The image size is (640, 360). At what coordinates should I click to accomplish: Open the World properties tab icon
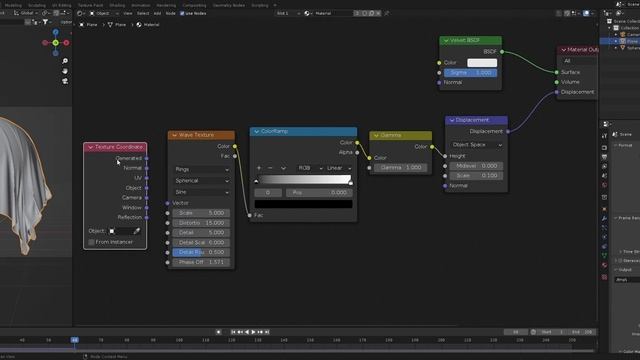604,185
